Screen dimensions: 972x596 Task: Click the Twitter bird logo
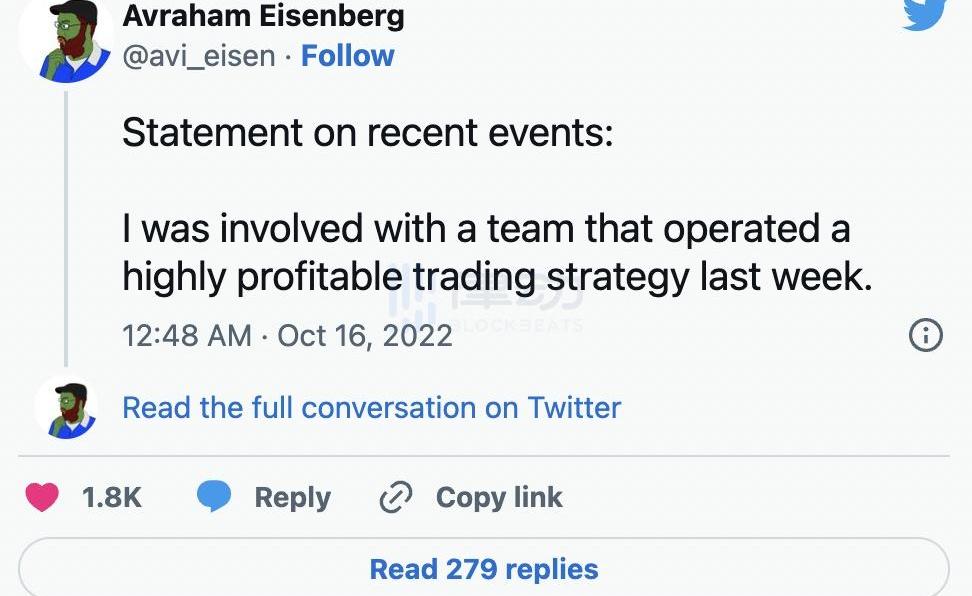[x=925, y=14]
